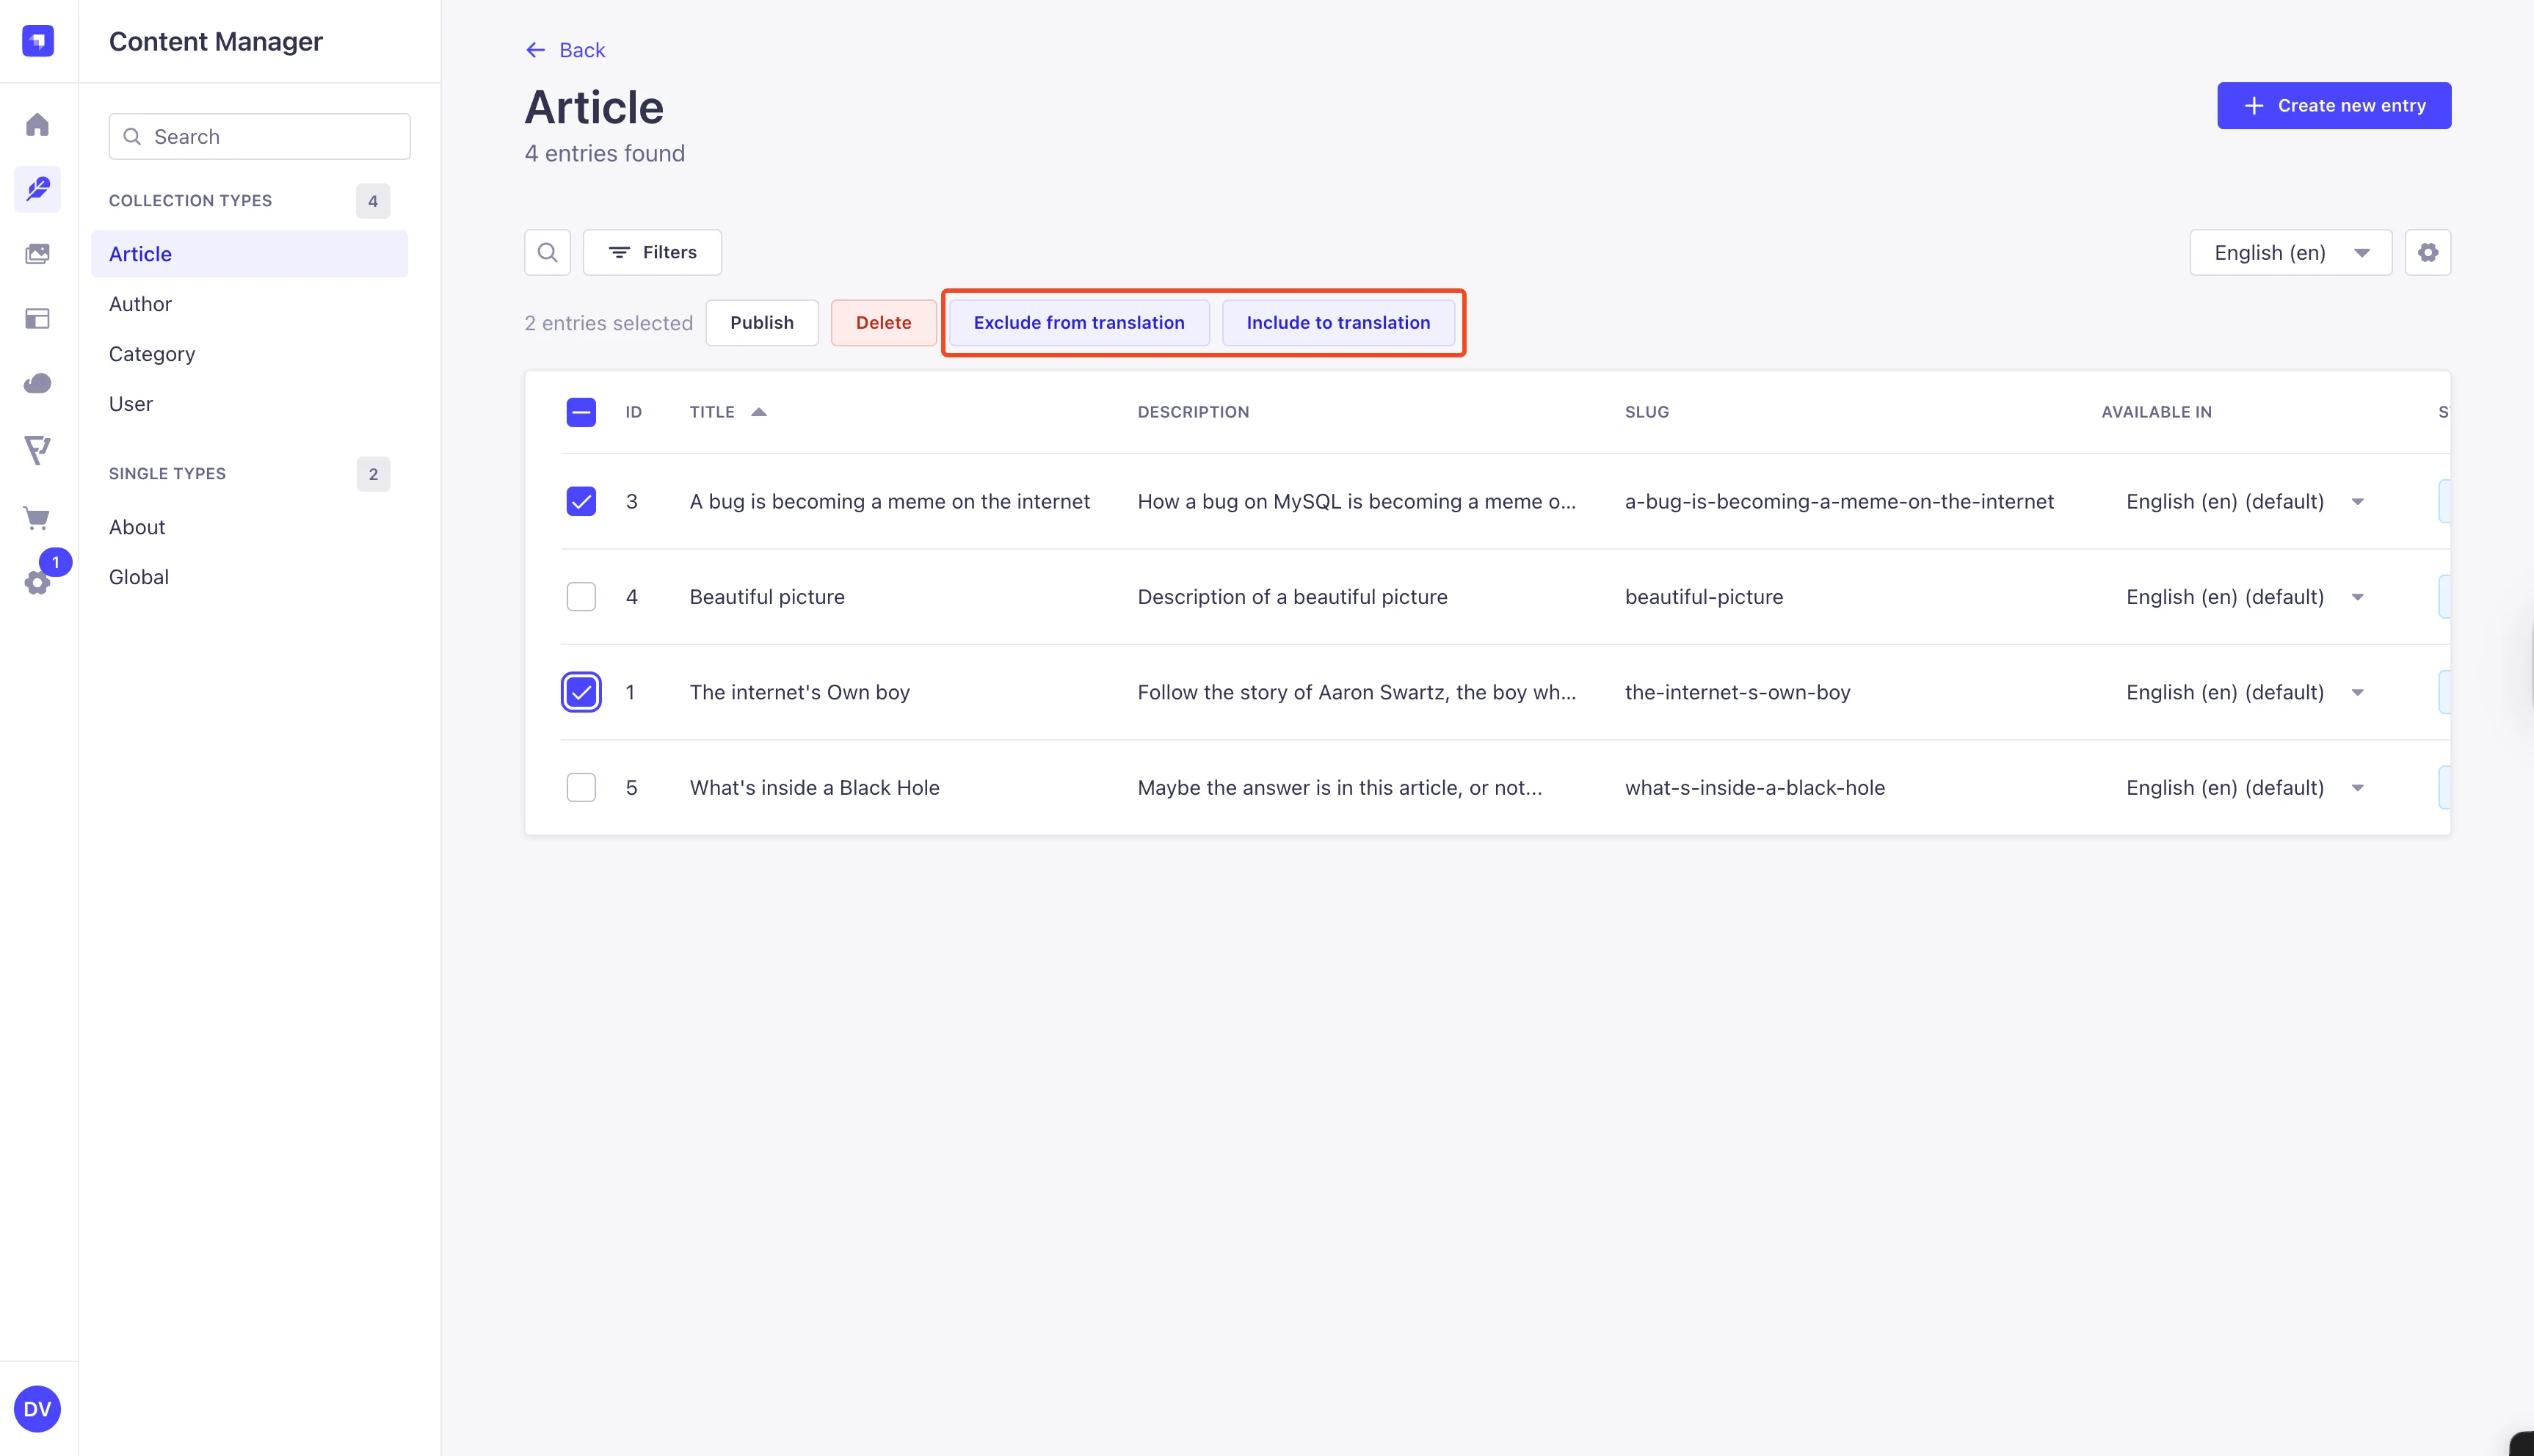Open the Home icon in sidebar
This screenshot has height=1456, width=2534.
pos(37,125)
